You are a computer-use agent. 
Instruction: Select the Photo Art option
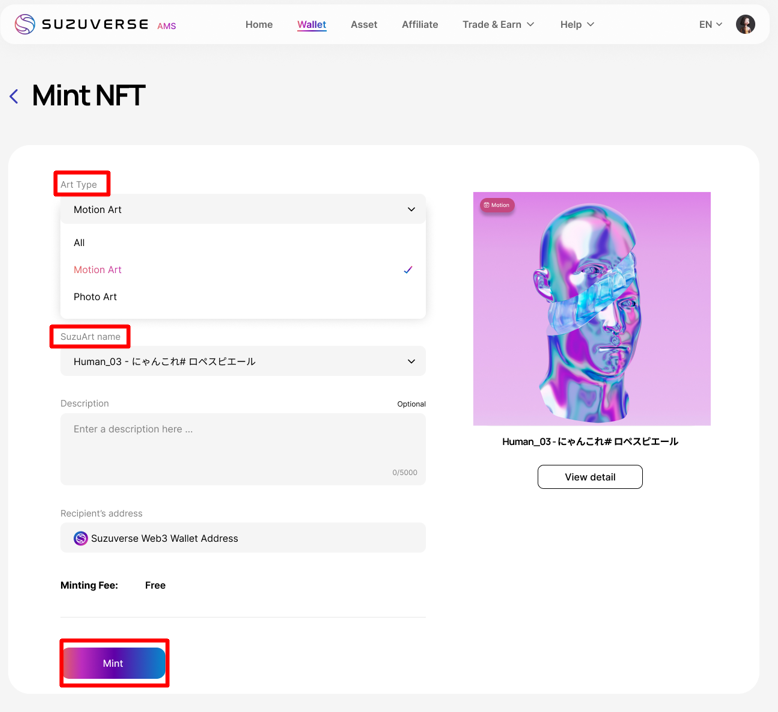pyautogui.click(x=95, y=297)
